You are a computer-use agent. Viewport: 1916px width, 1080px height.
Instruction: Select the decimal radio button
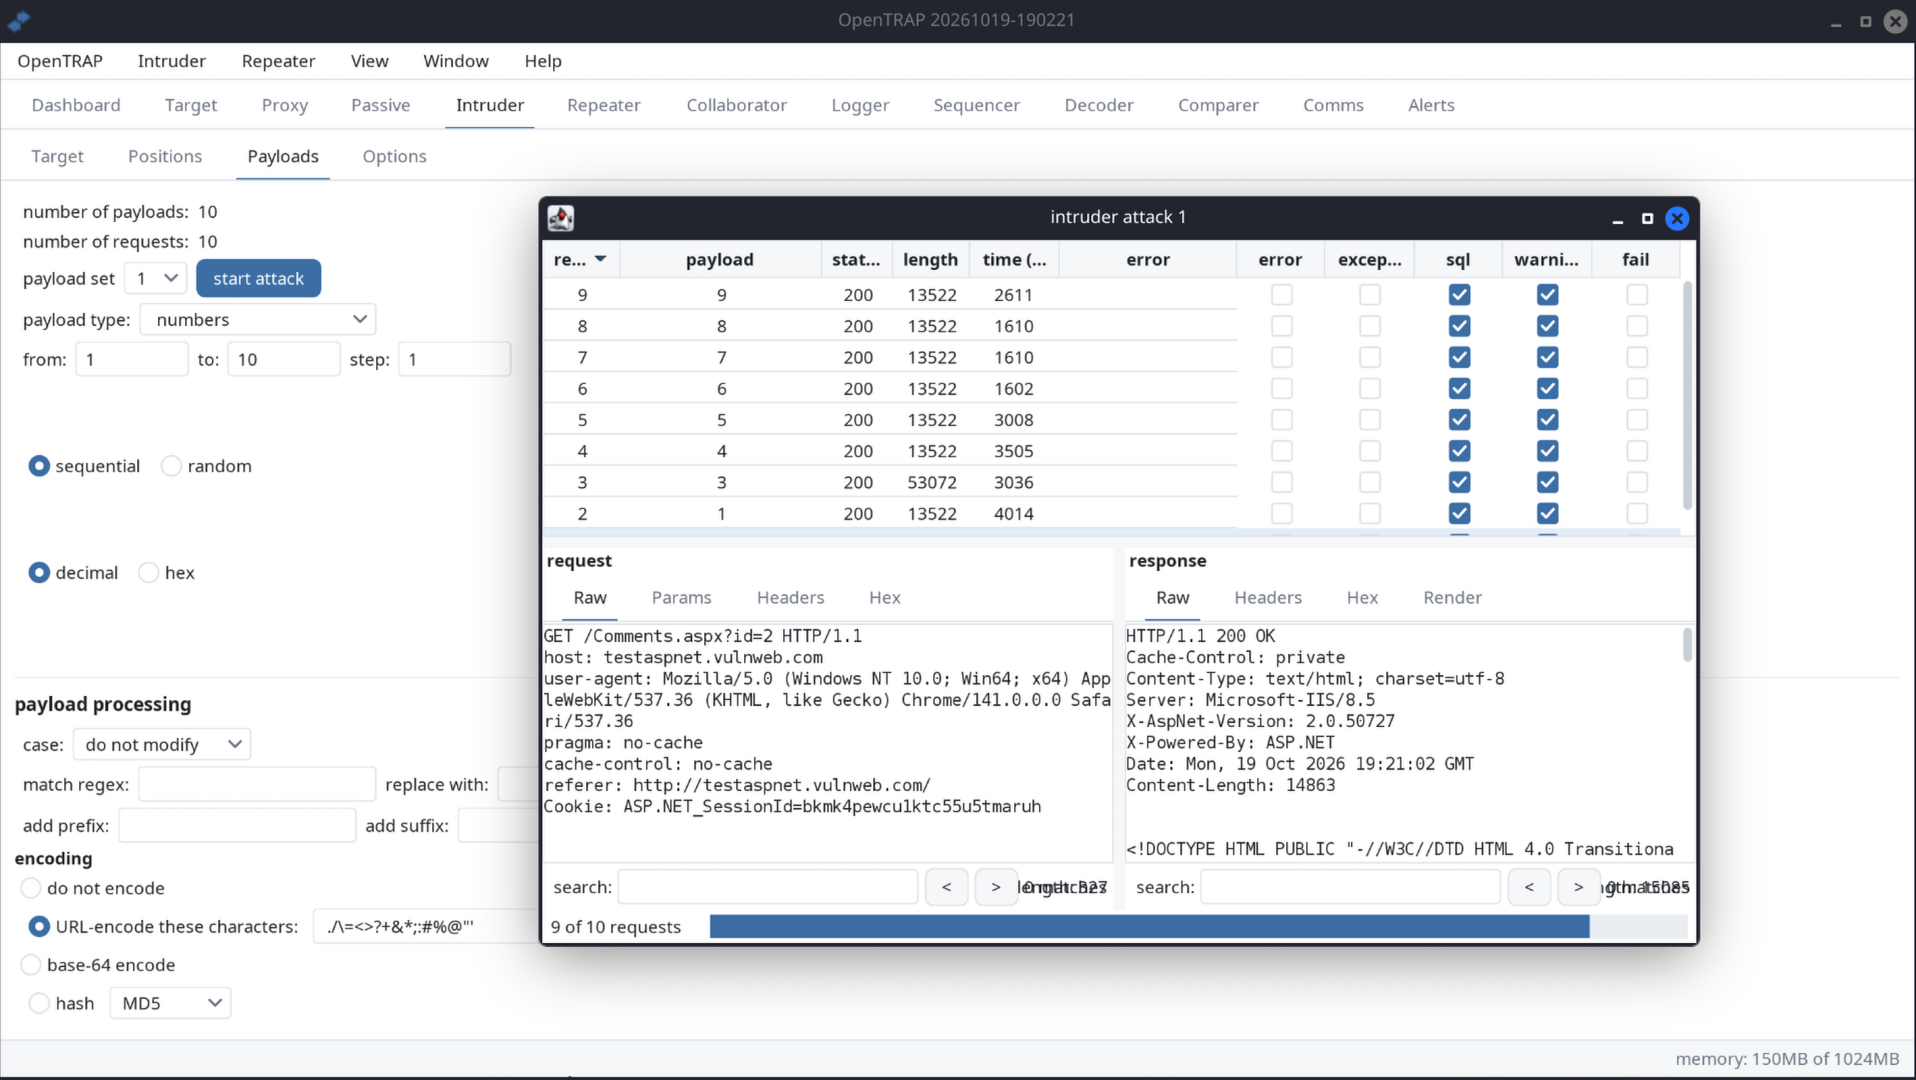click(x=39, y=573)
